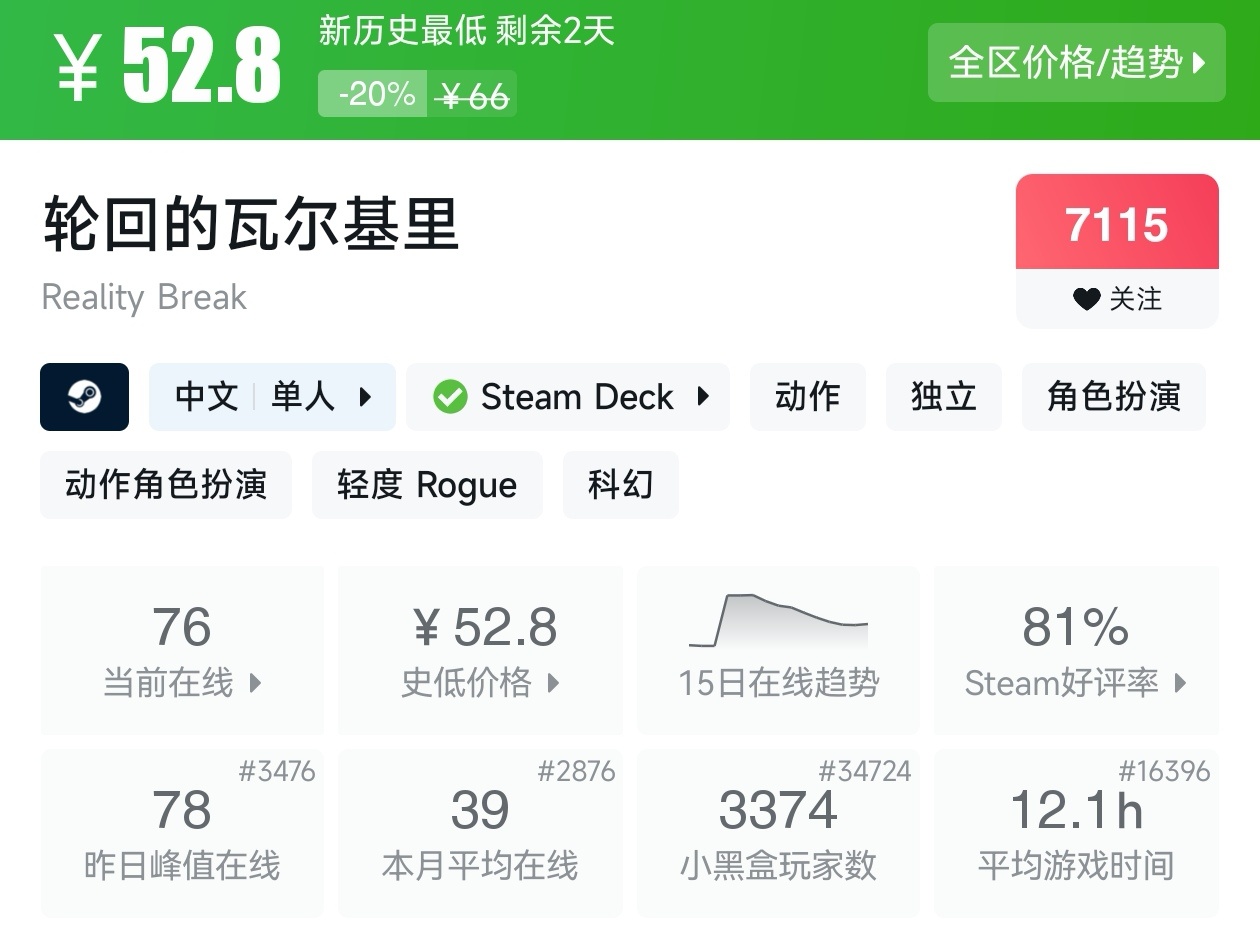Select the 动作 genre tag
The image size is (1260, 929).
(807, 397)
